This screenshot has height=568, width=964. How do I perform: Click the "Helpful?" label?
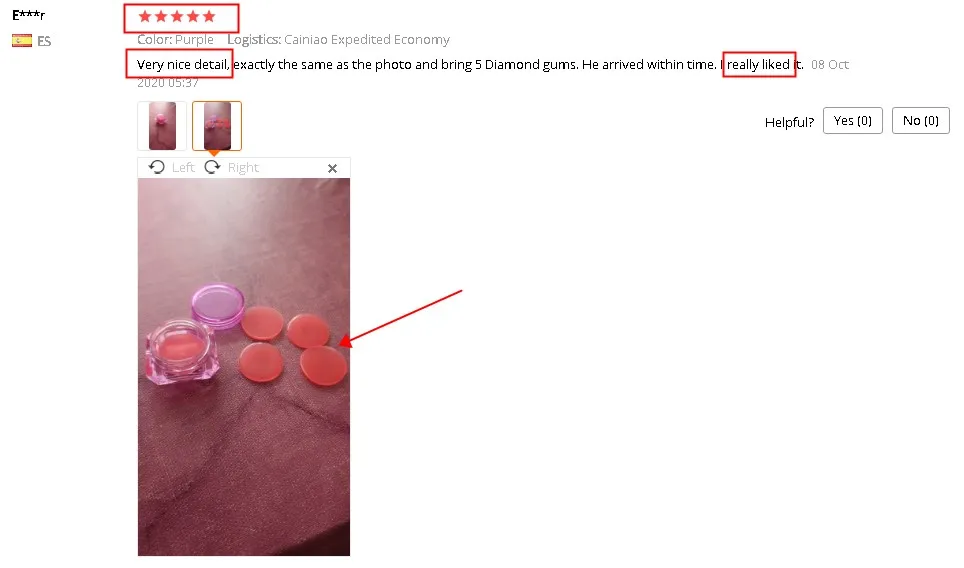coord(789,122)
